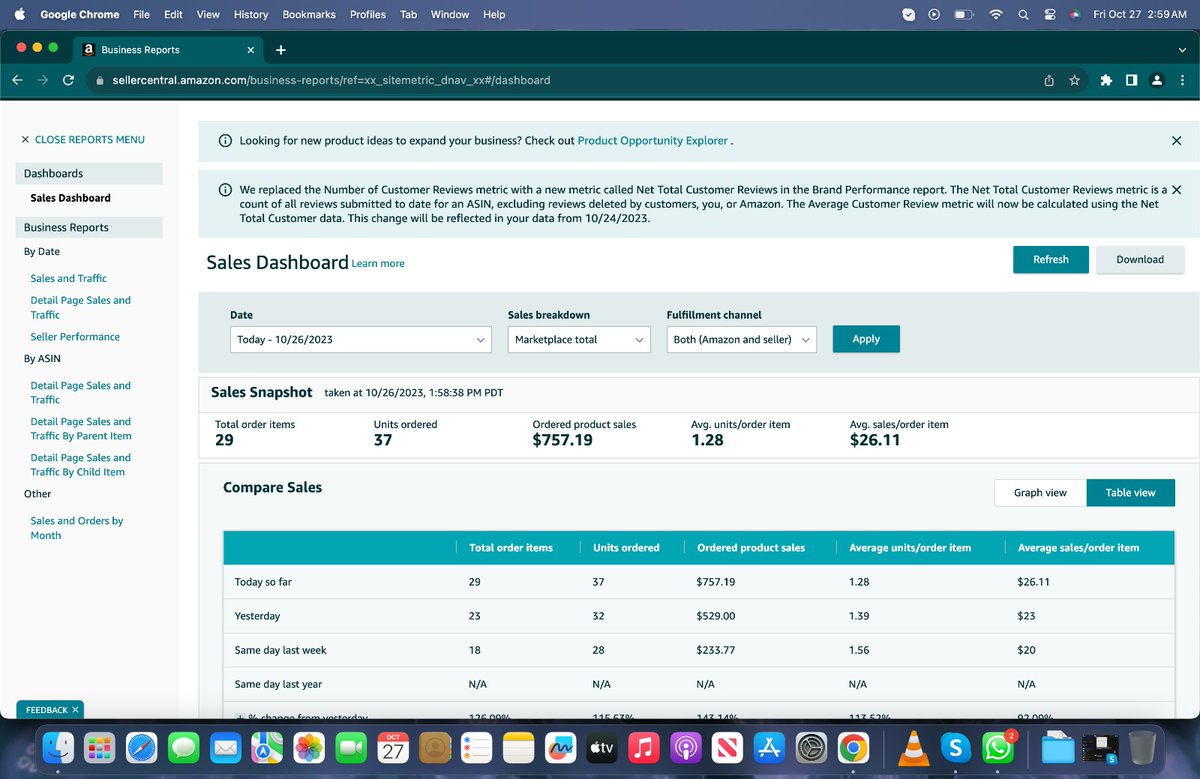Open Control Center in menu bar
Viewport: 1200px width, 779px height.
(x=1050, y=15)
